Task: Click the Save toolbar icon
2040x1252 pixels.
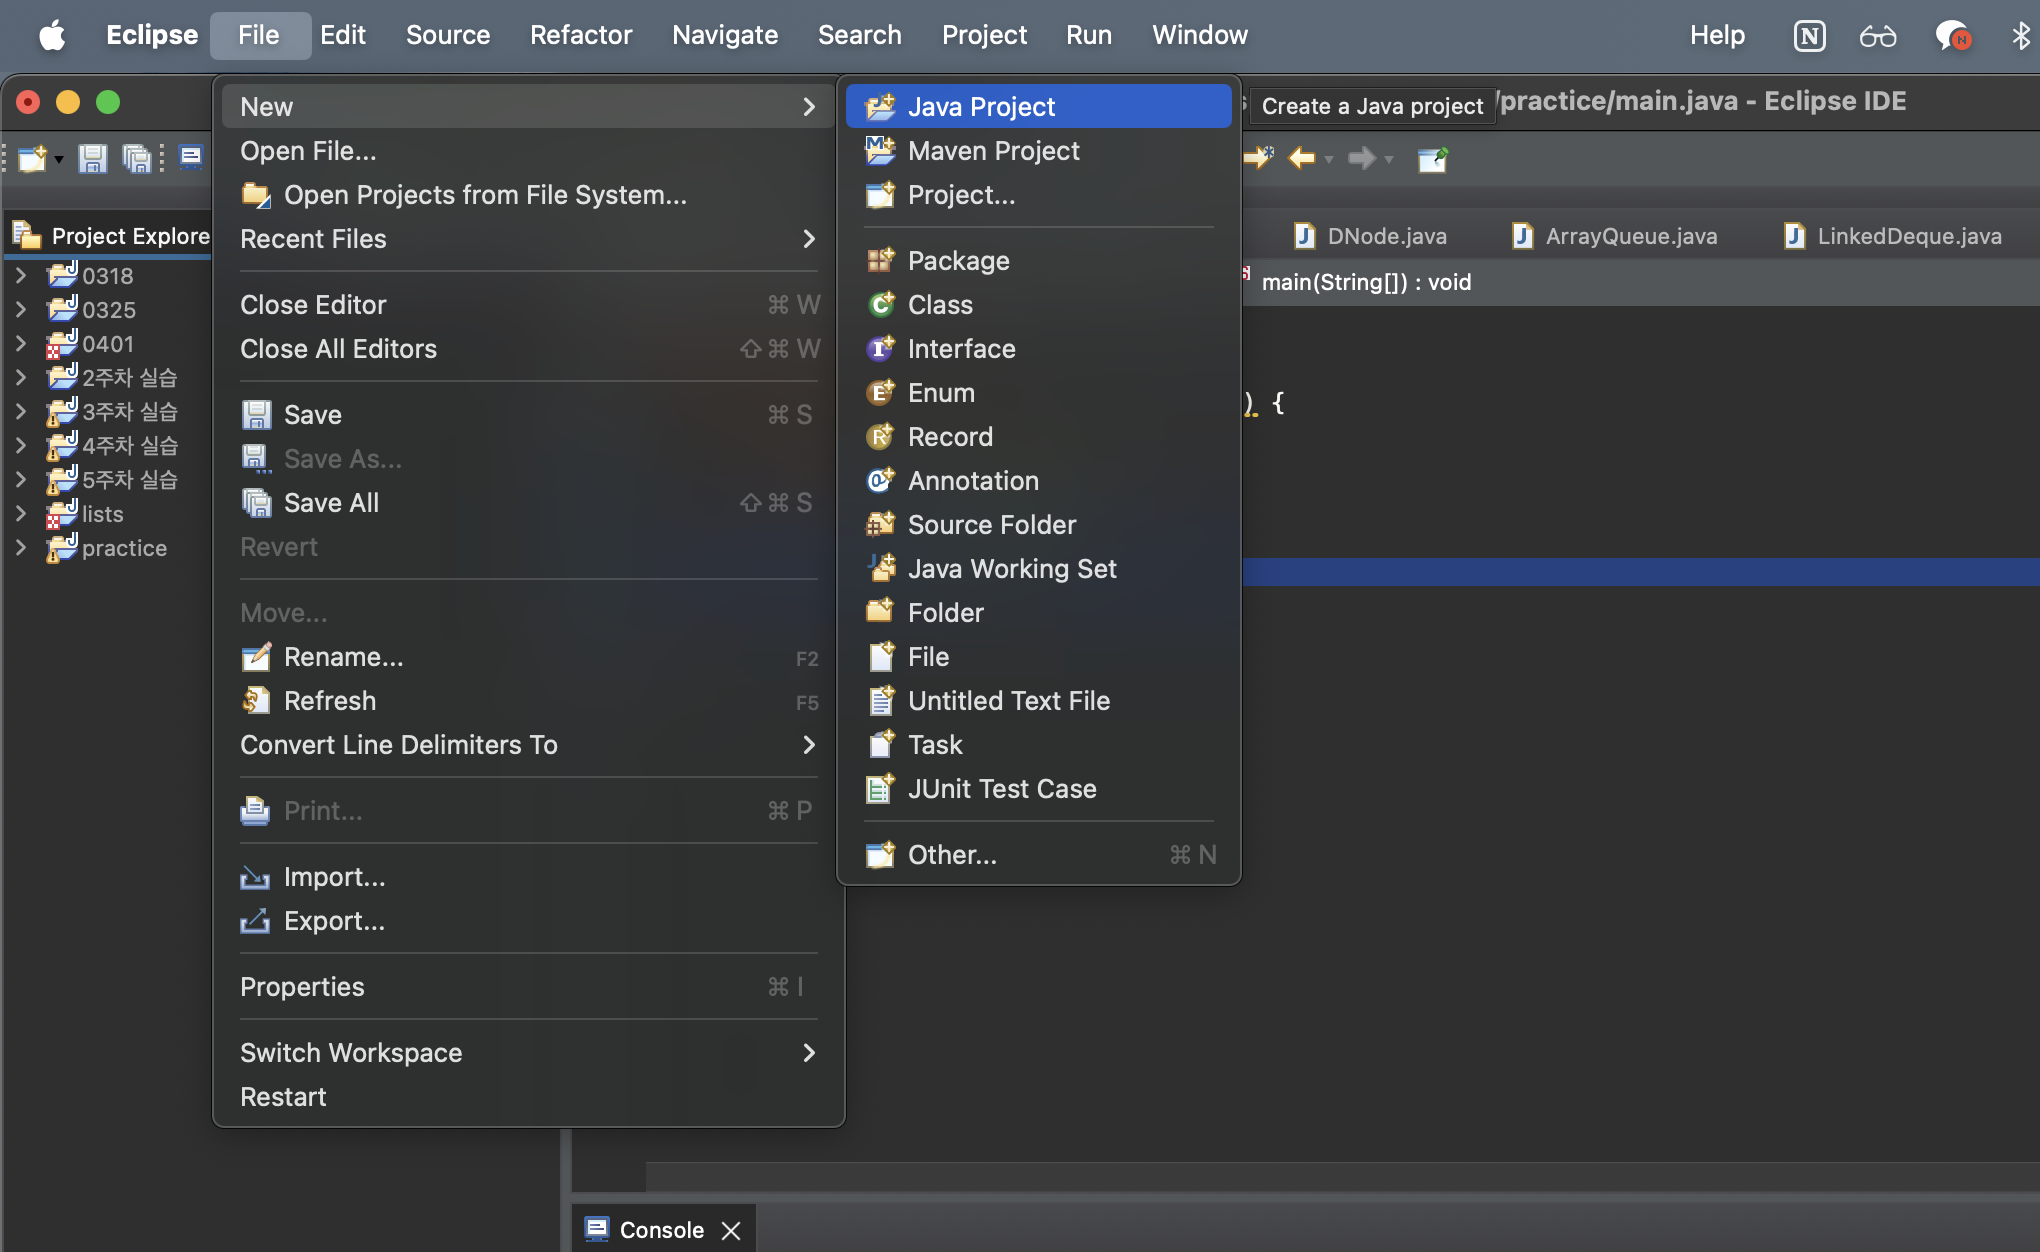Action: pyautogui.click(x=93, y=158)
